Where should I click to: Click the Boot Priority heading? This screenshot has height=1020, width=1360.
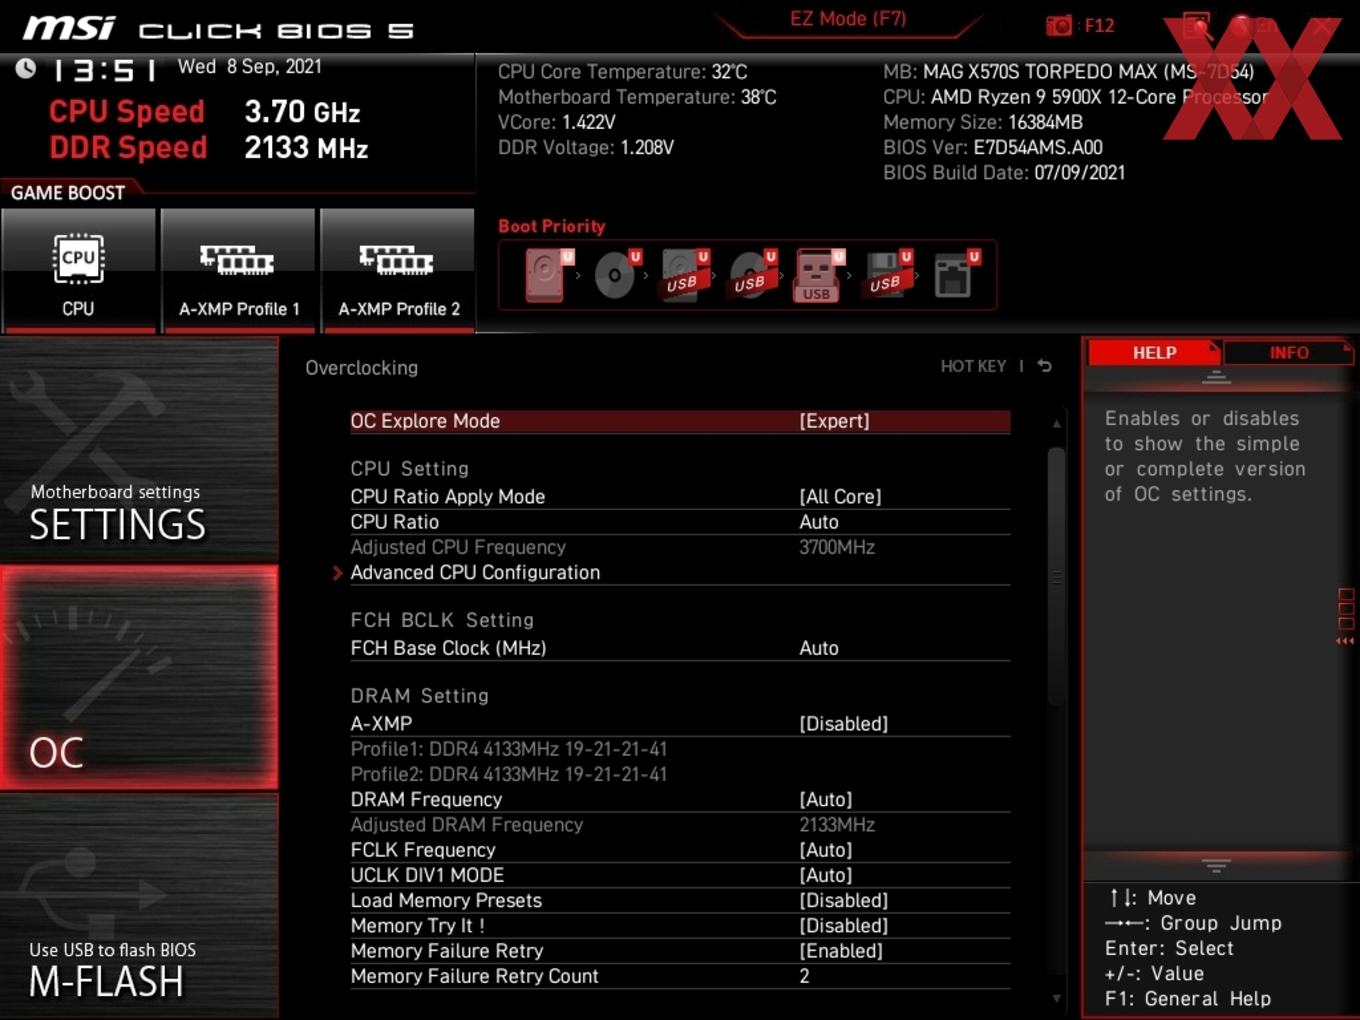coord(551,226)
